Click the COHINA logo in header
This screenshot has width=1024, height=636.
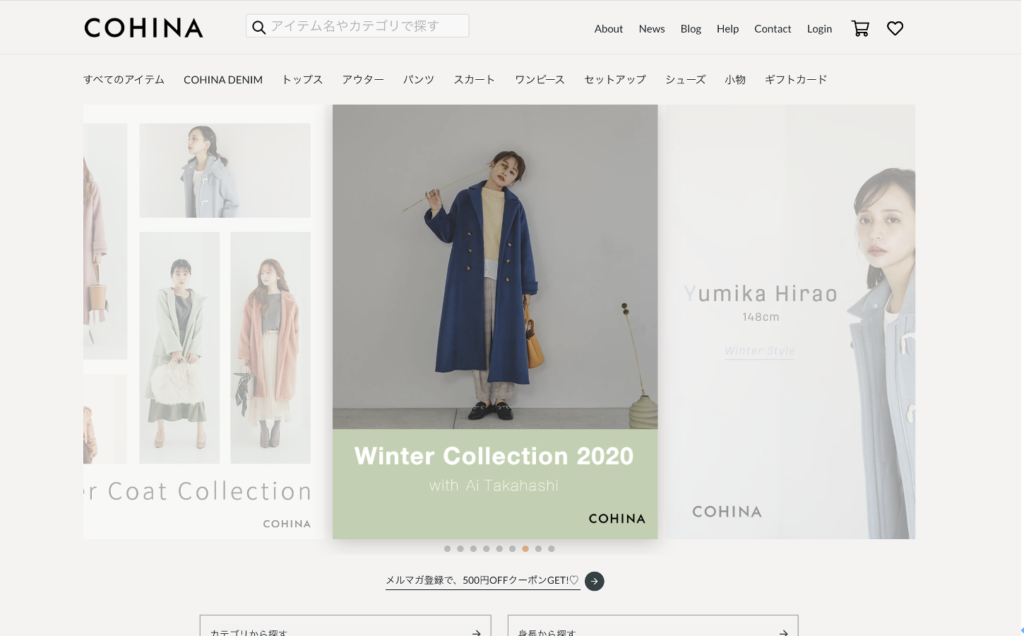144,28
